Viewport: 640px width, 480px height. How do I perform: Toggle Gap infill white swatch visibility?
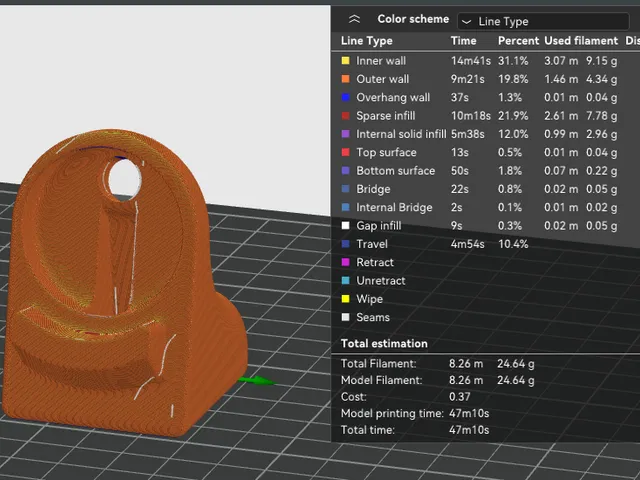tap(345, 226)
